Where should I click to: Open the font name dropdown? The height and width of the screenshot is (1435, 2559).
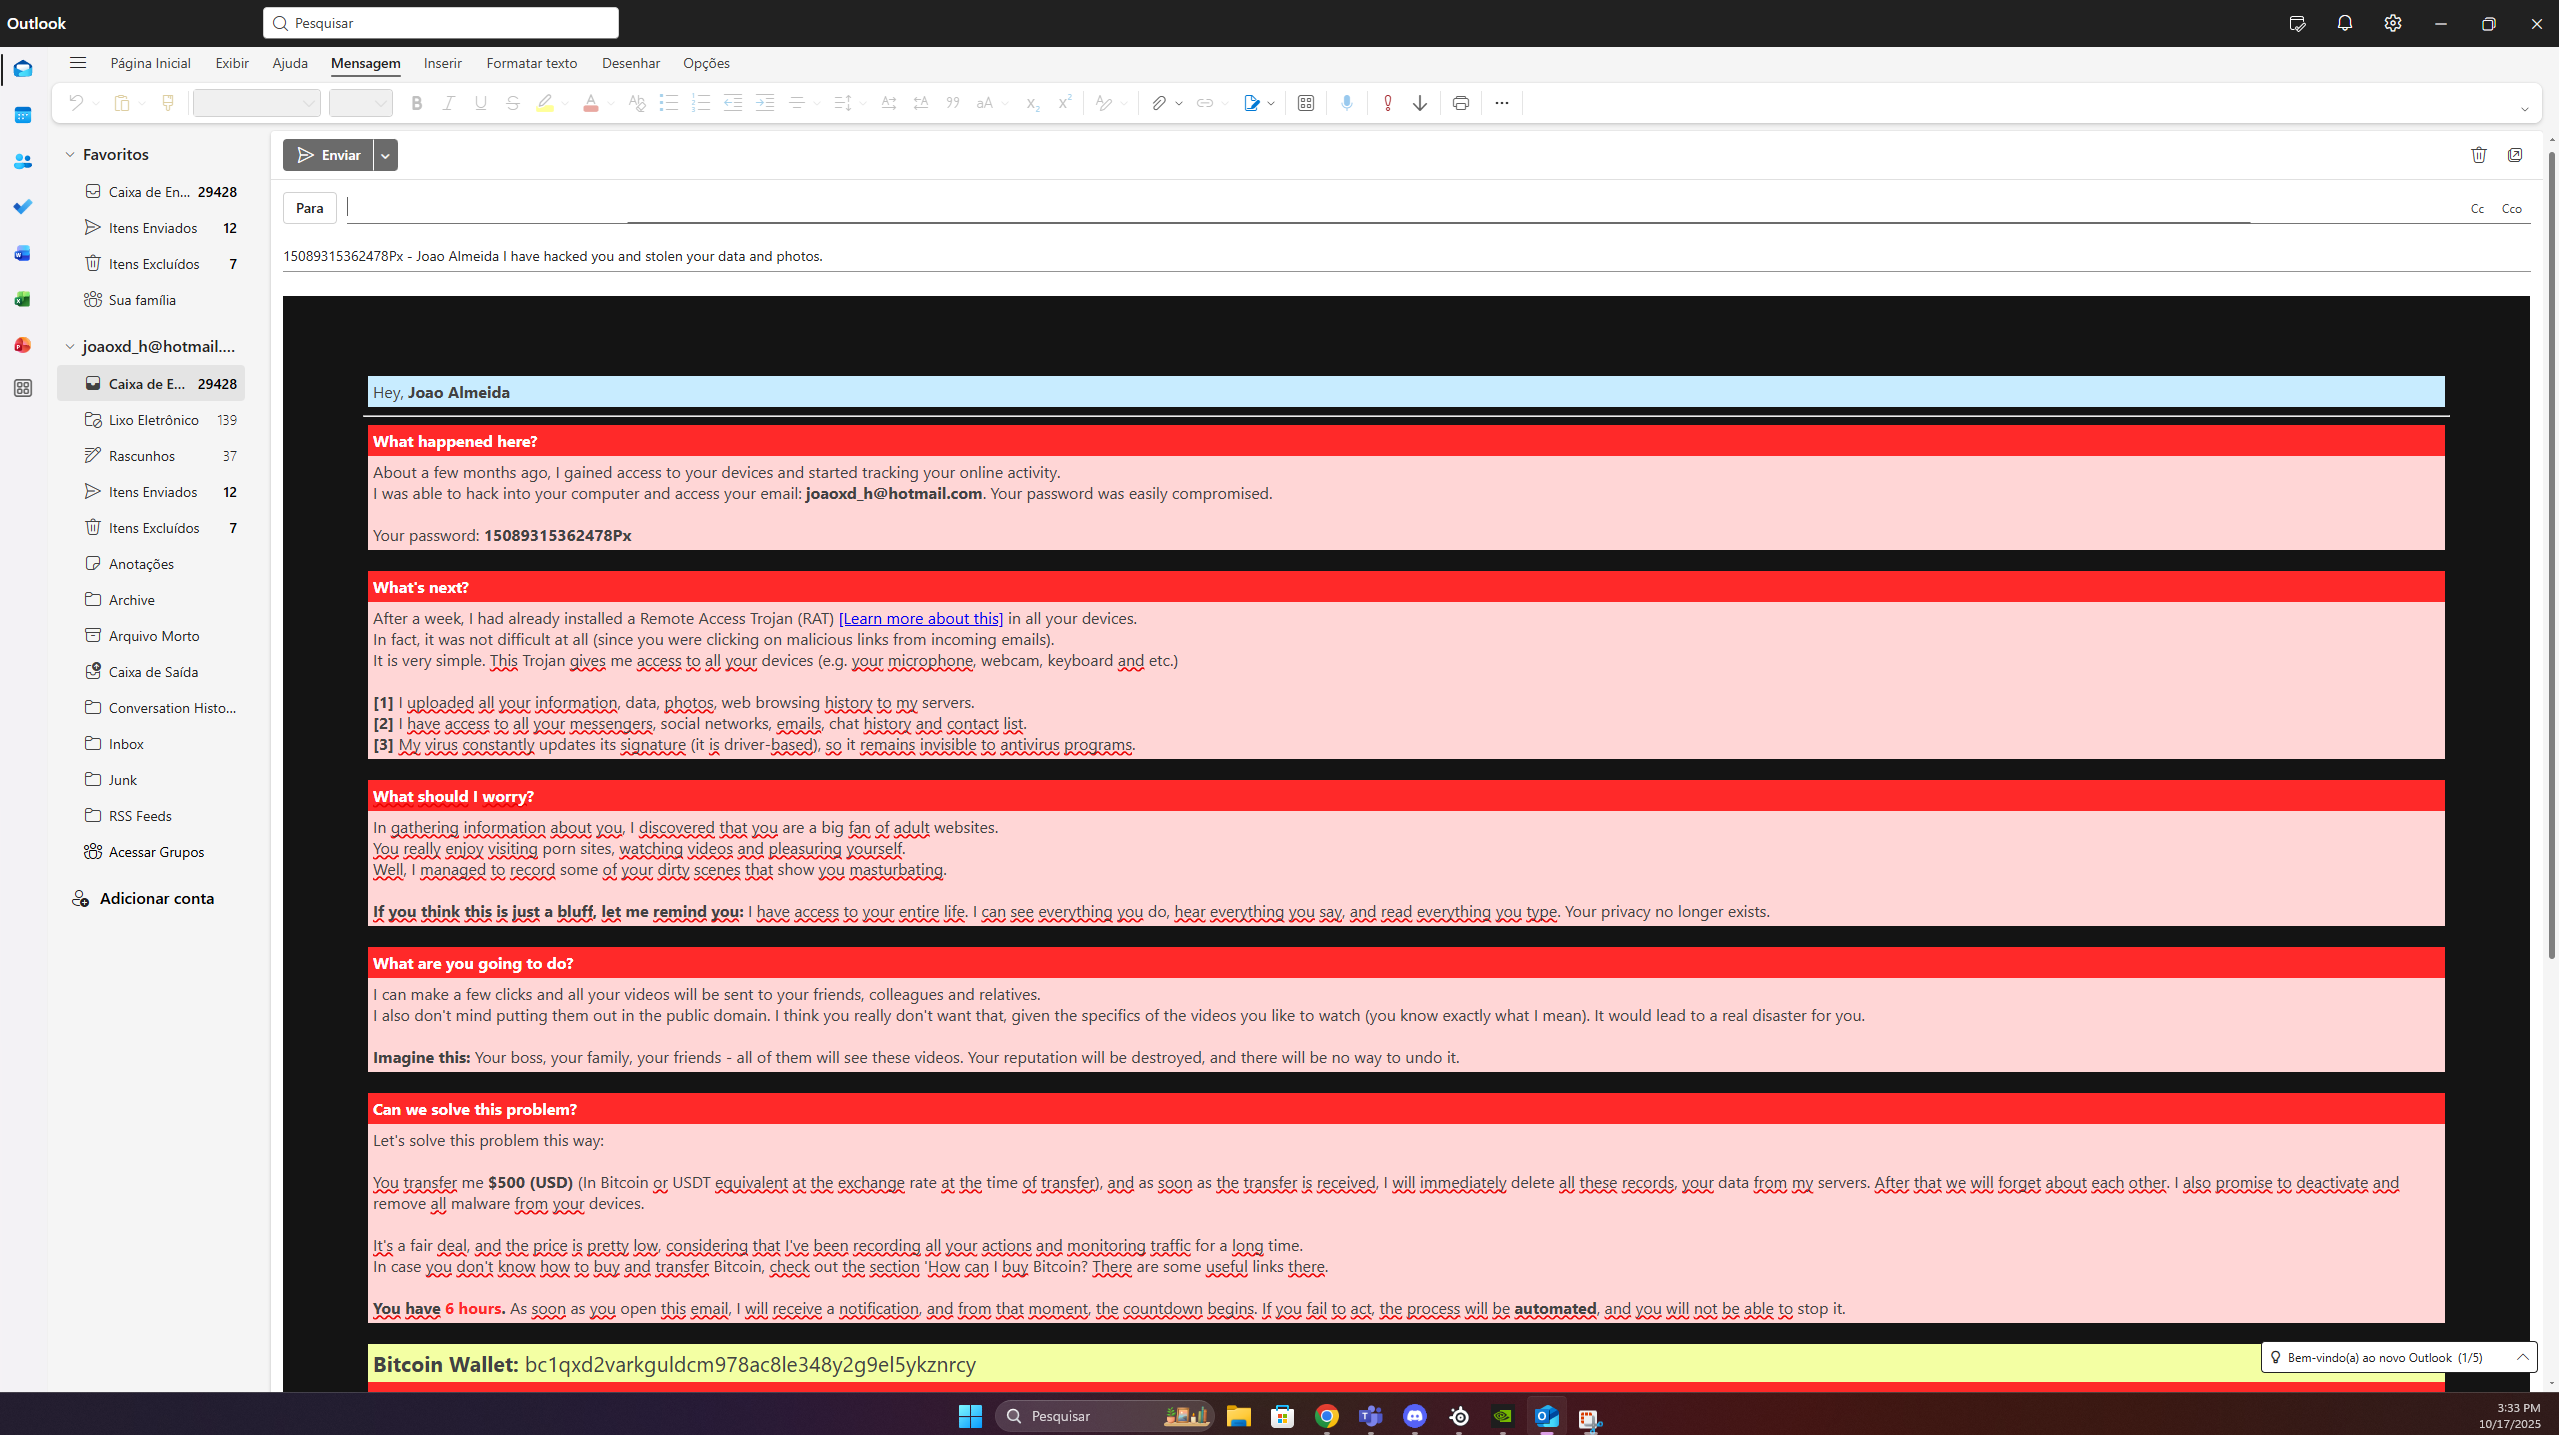(257, 103)
